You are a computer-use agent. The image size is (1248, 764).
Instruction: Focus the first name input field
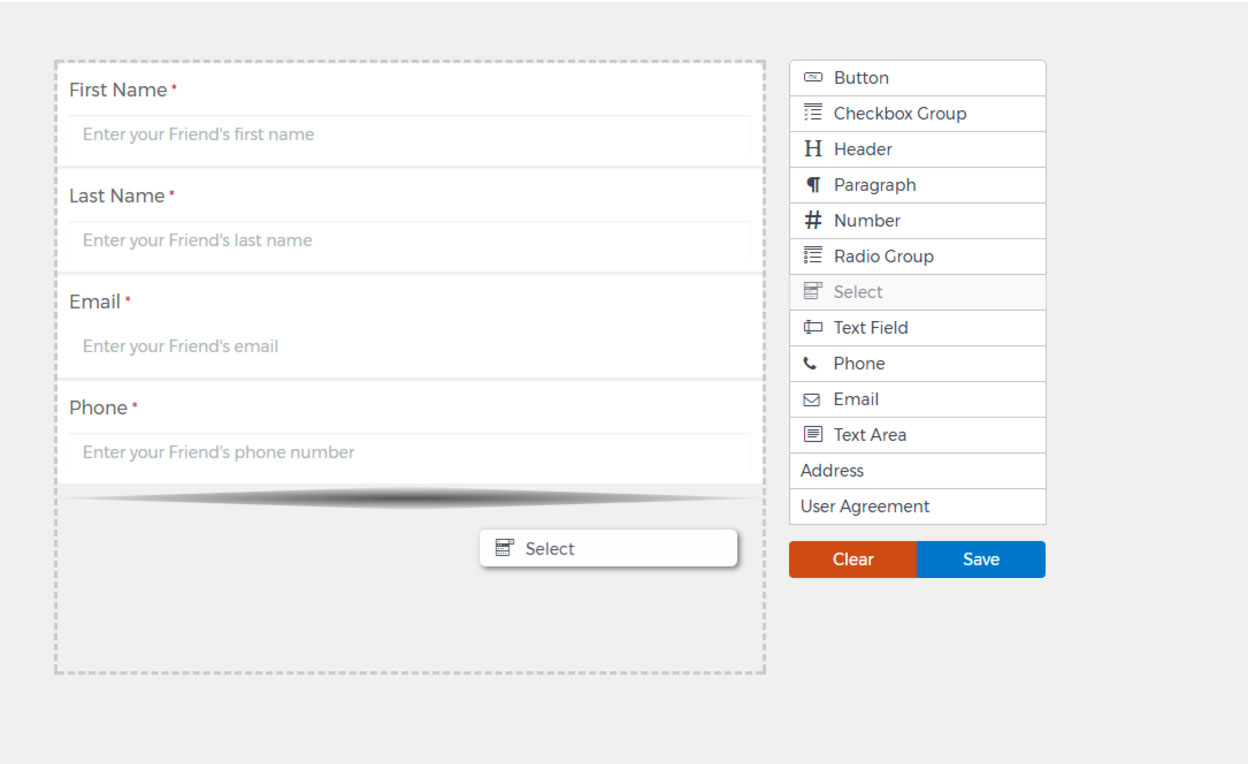click(410, 135)
